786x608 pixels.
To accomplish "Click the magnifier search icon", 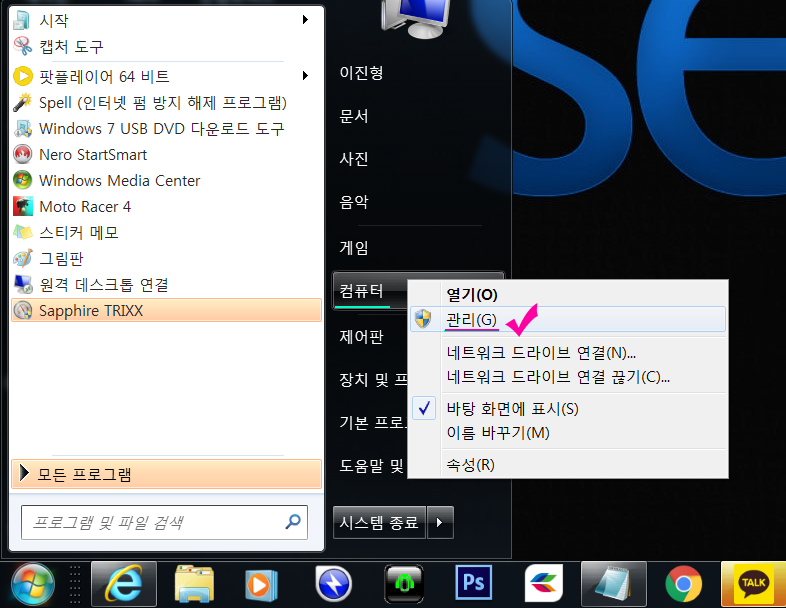I will pos(293,522).
